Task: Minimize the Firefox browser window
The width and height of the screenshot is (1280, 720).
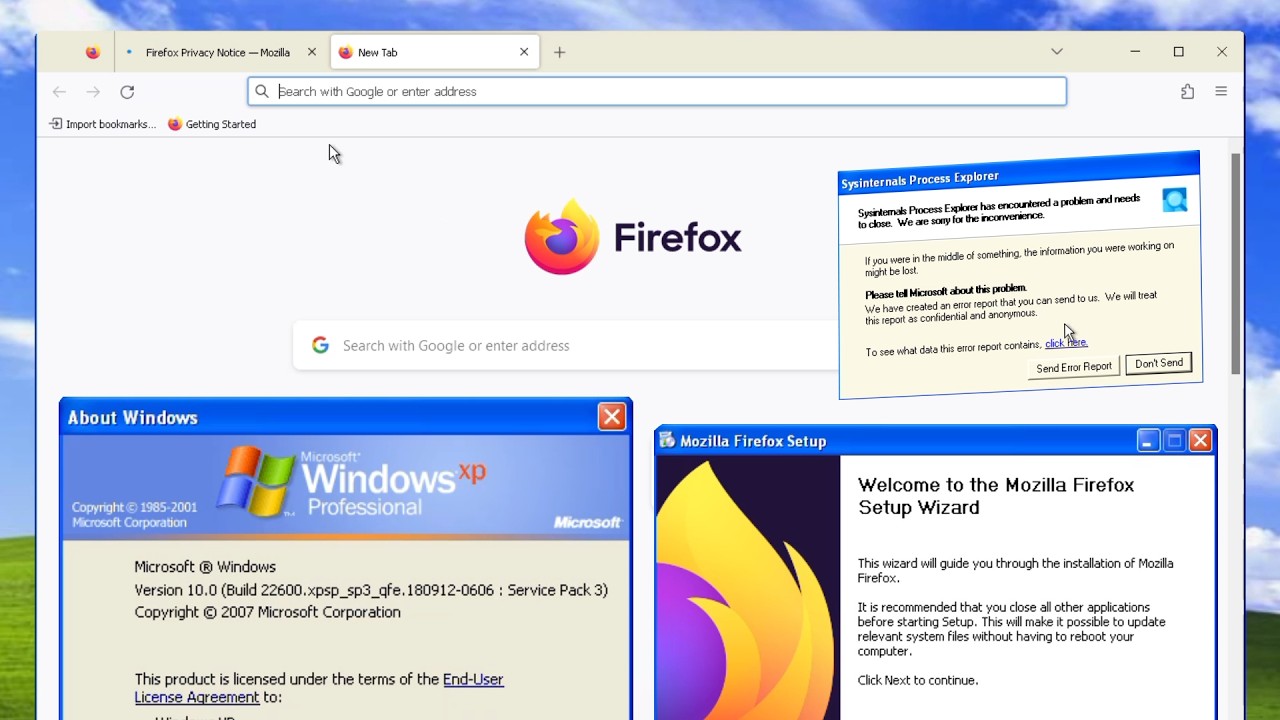Action: tap(1135, 52)
